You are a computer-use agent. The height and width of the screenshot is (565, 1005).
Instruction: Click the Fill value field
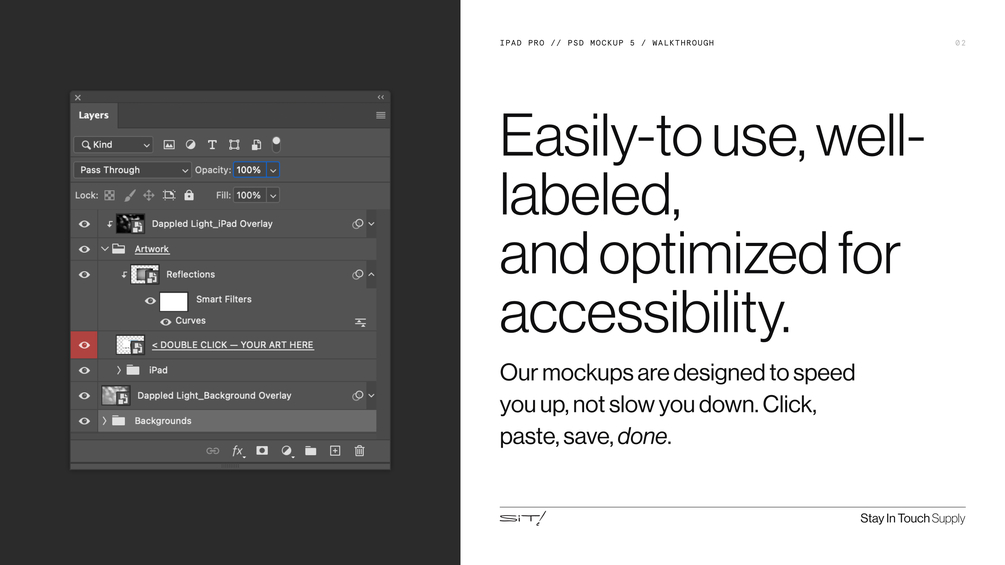pyautogui.click(x=249, y=195)
